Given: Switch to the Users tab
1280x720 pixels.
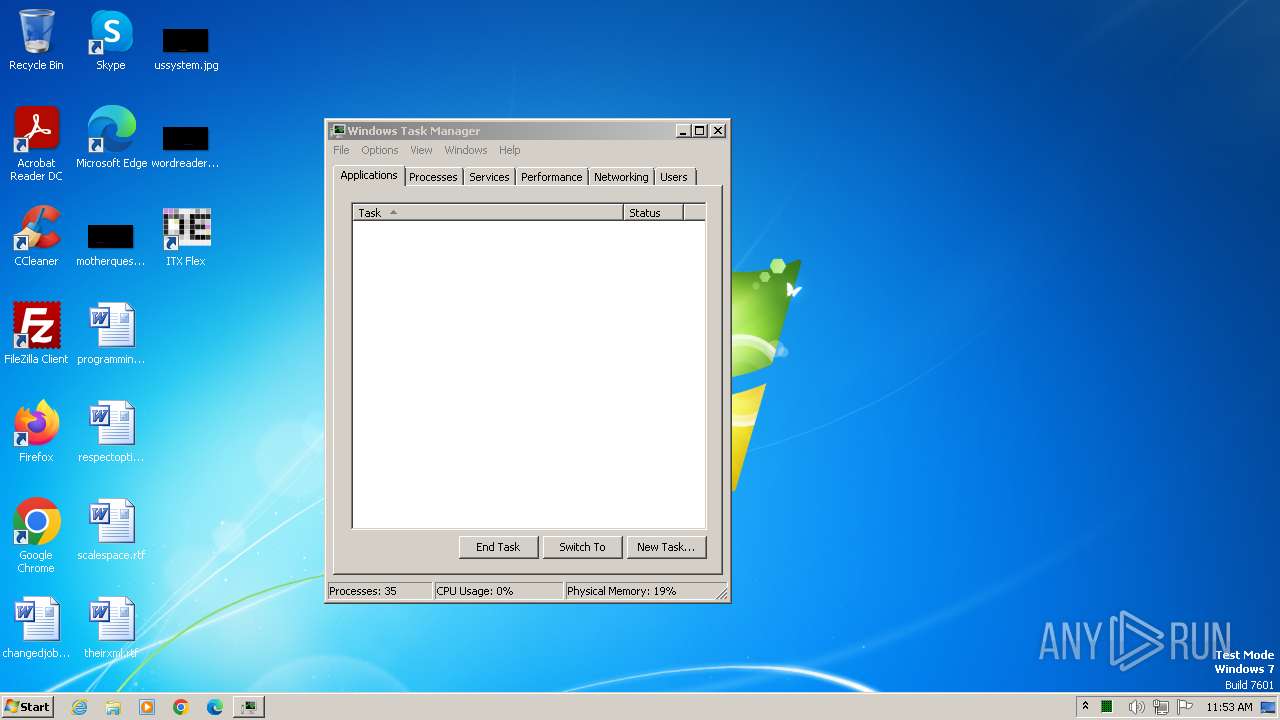Looking at the screenshot, I should point(674,177).
